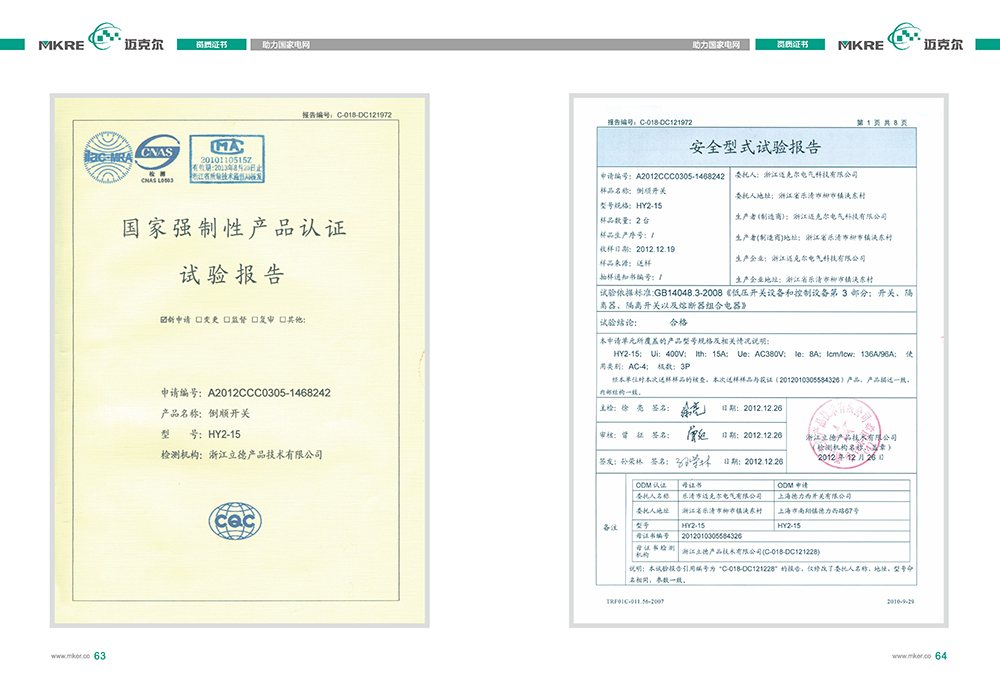
Task: Click the red round testing agency seal
Action: tap(844, 434)
